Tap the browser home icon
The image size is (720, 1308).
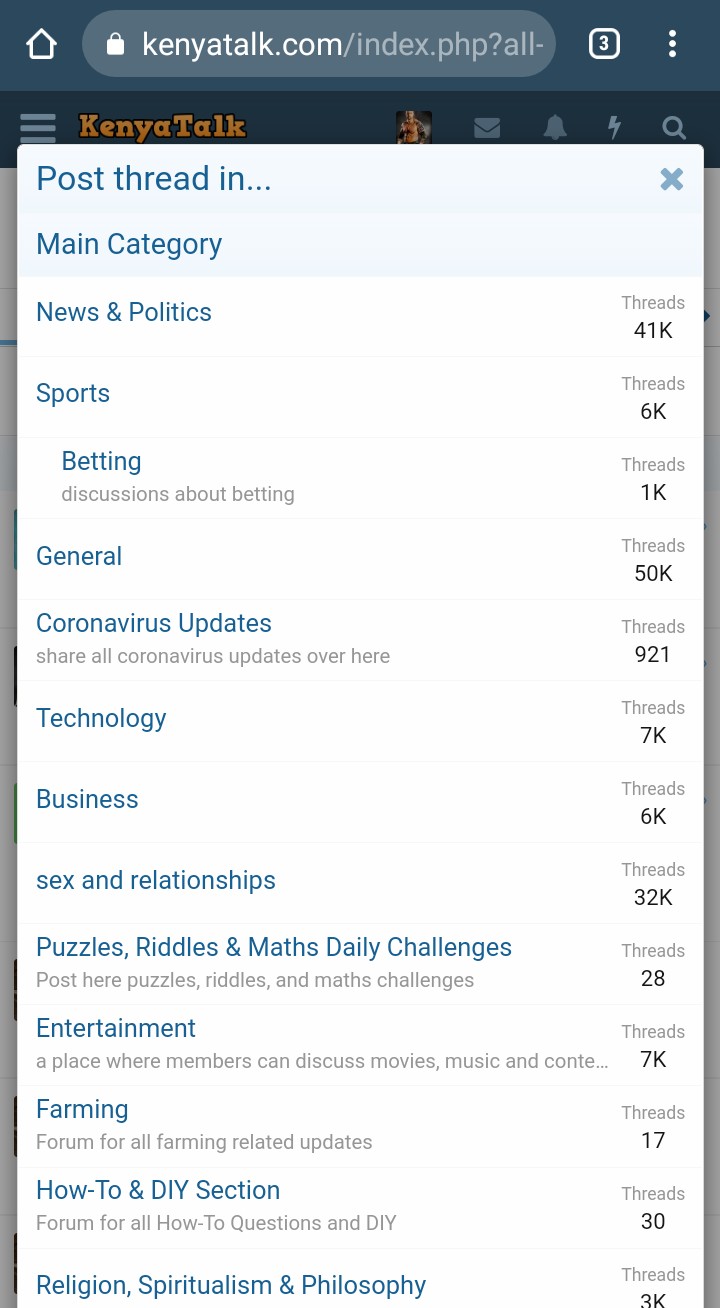point(41,44)
